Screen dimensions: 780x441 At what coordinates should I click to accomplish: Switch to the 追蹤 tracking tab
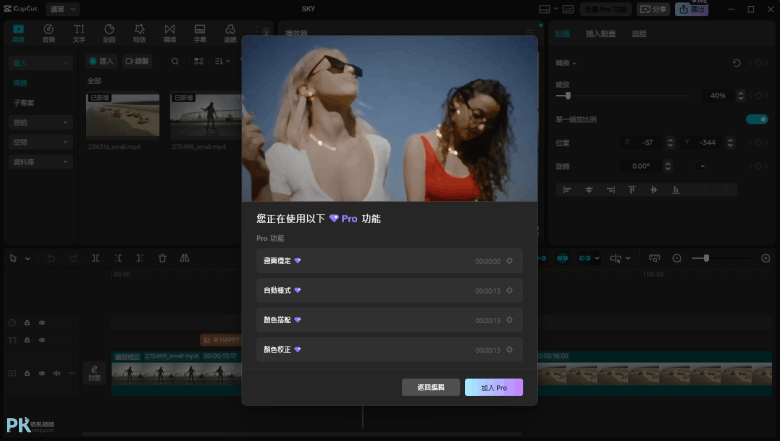(639, 34)
